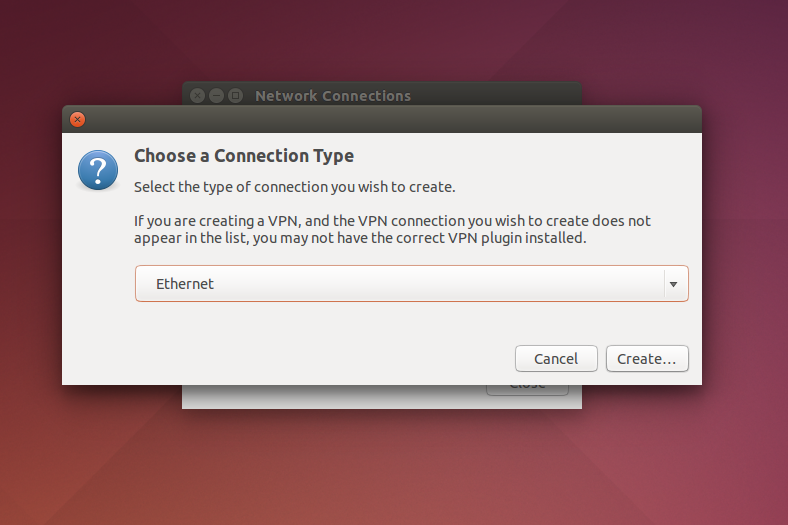The image size is (788, 525).
Task: Click the blue question mark icon
Action: 98,170
